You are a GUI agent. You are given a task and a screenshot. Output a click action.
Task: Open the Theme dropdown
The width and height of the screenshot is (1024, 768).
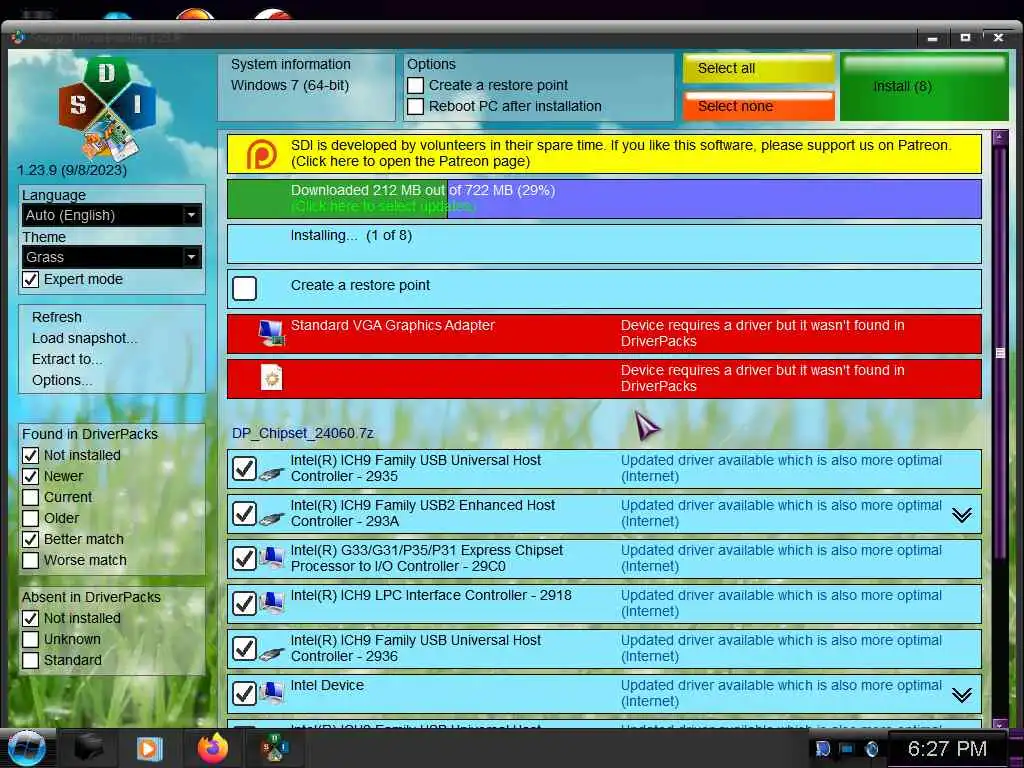(x=112, y=257)
